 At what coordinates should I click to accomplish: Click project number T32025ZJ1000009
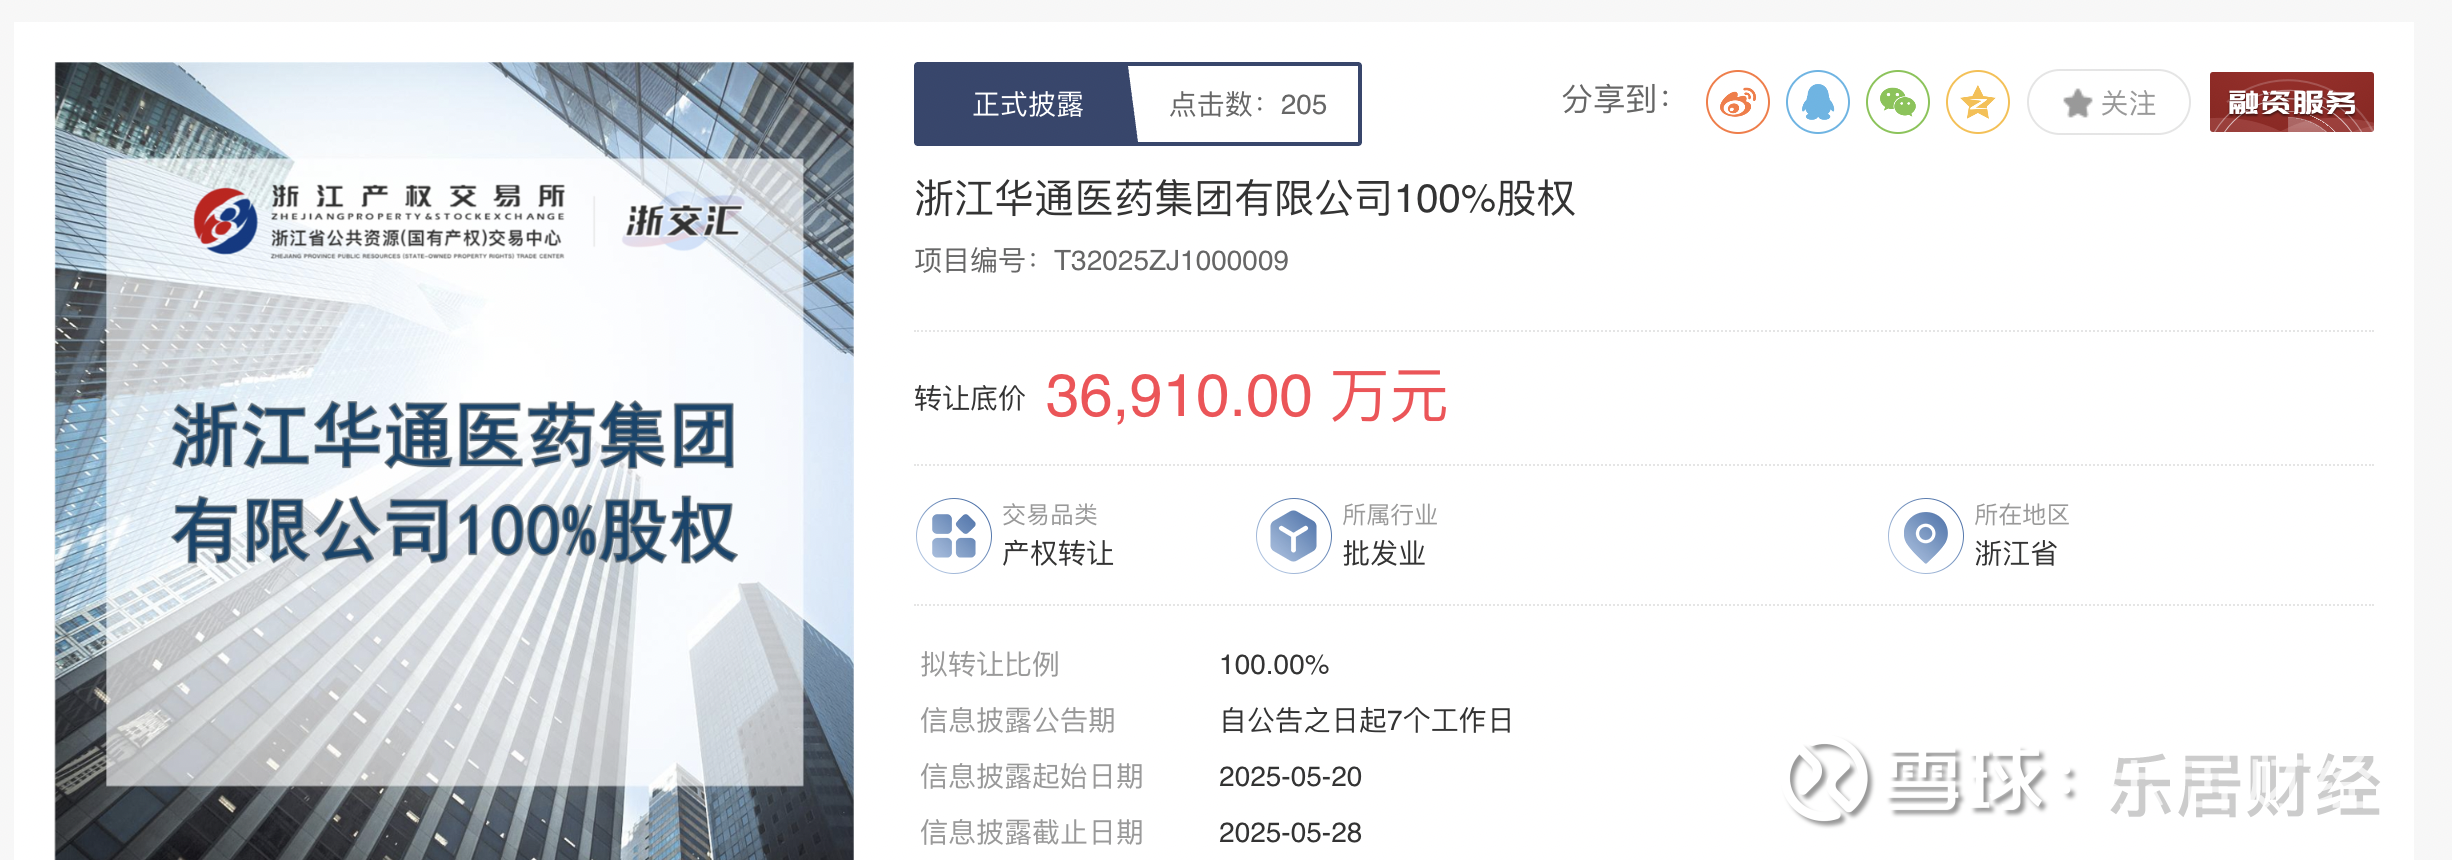coord(1171,261)
